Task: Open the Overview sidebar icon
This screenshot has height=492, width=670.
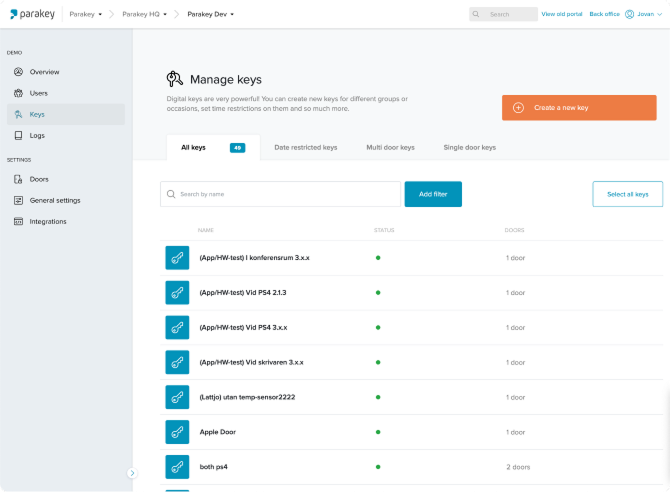Action: pyautogui.click(x=18, y=72)
